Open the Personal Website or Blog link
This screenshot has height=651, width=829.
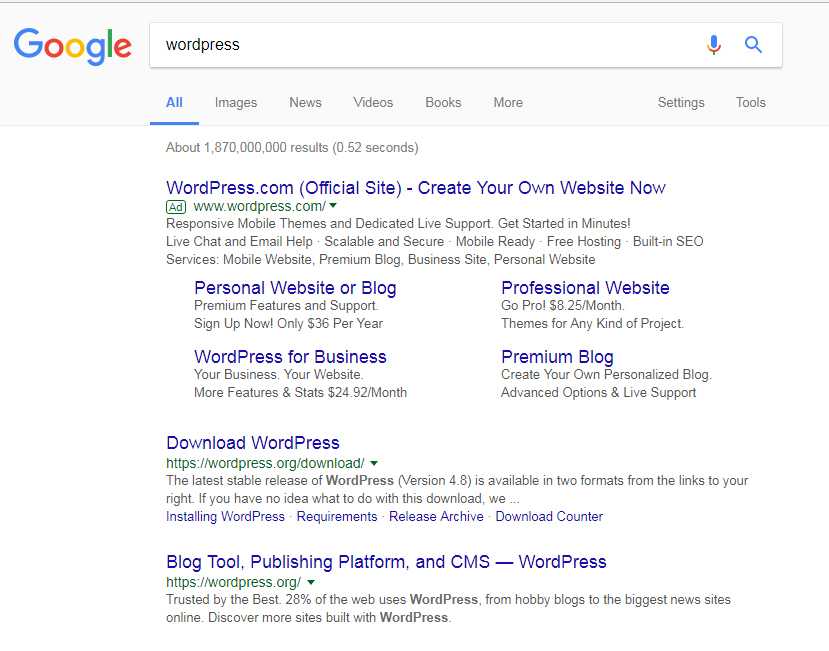pyautogui.click(x=295, y=288)
